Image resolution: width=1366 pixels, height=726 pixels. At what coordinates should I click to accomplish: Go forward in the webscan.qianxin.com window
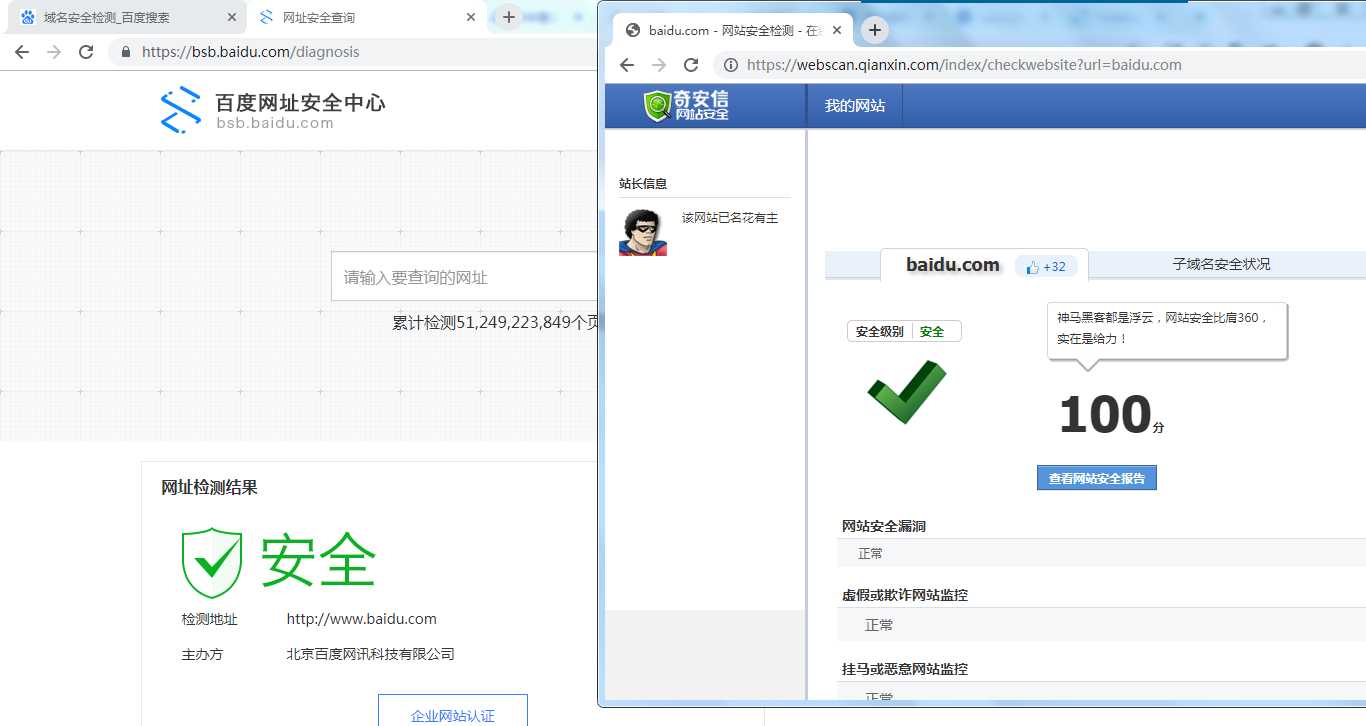pos(659,65)
